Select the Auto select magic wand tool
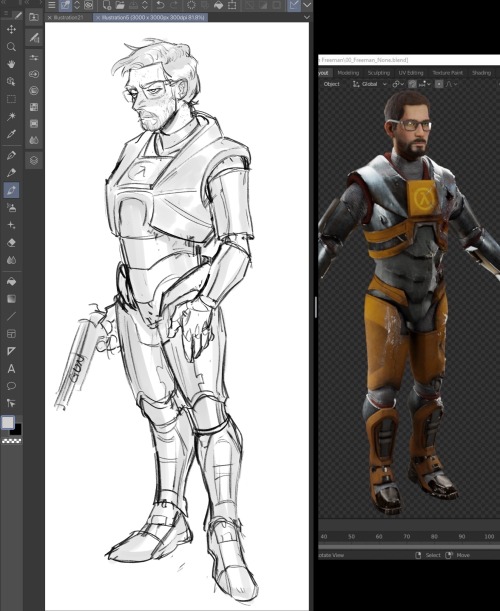500x611 pixels. pos(11,116)
